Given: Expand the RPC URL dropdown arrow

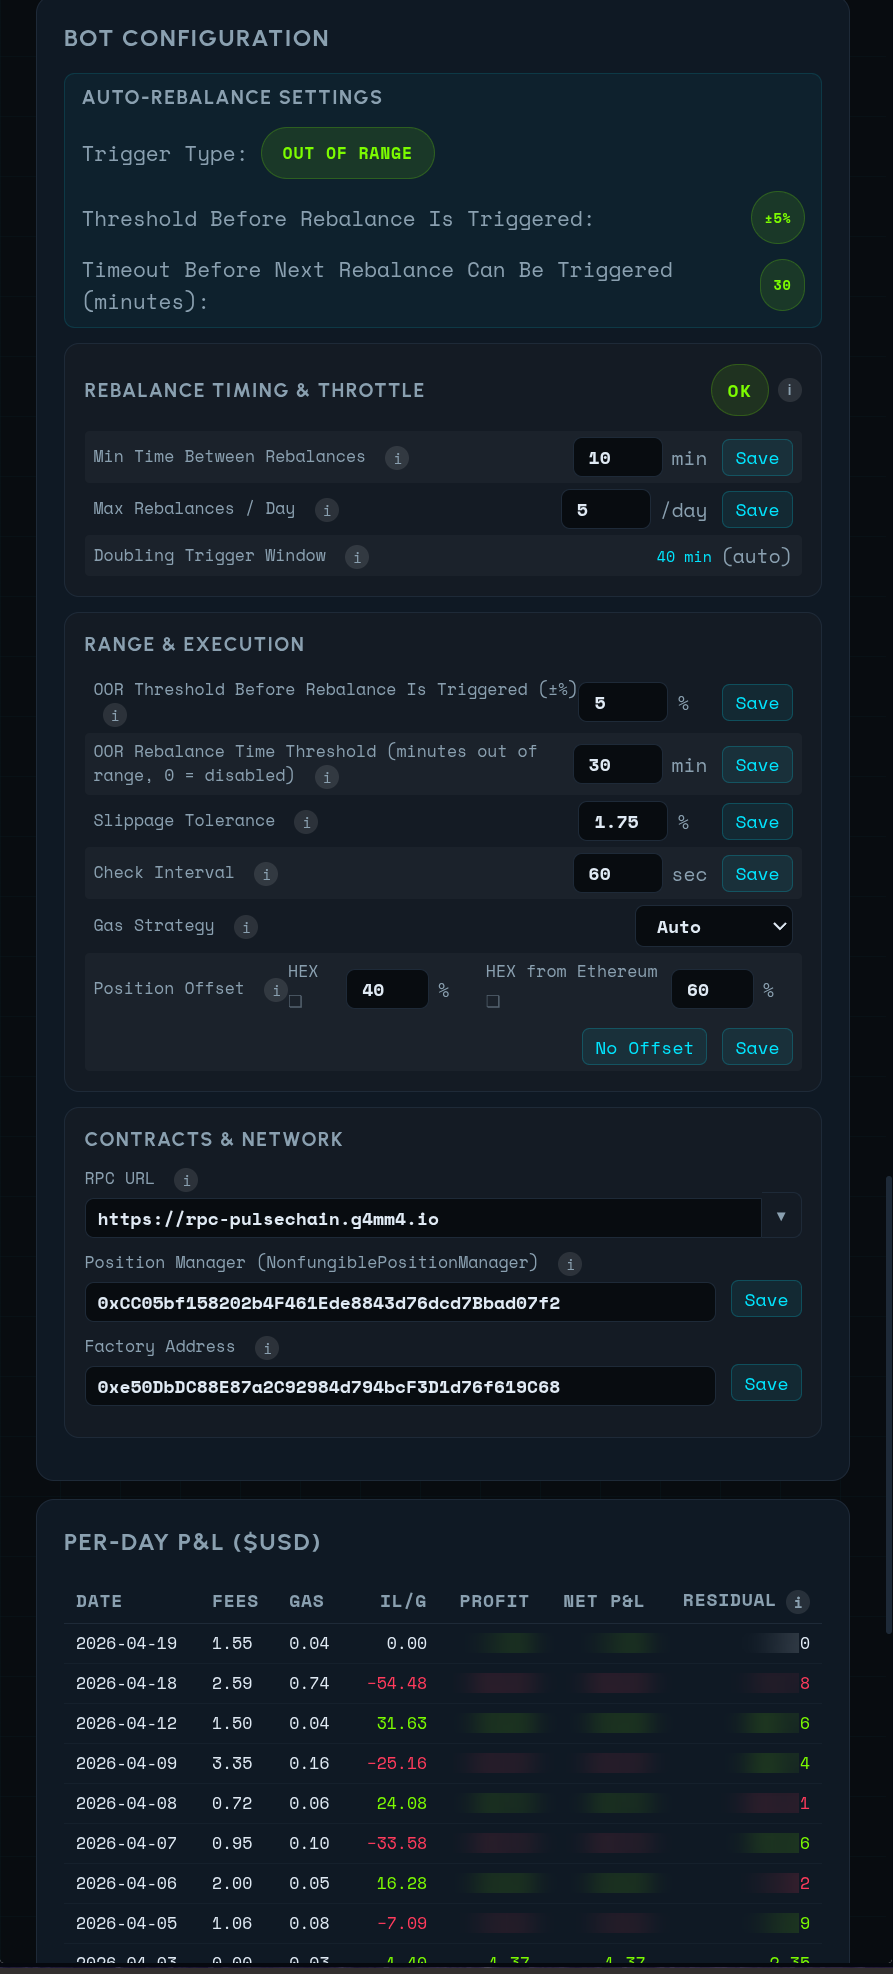Looking at the screenshot, I should click(x=781, y=1216).
